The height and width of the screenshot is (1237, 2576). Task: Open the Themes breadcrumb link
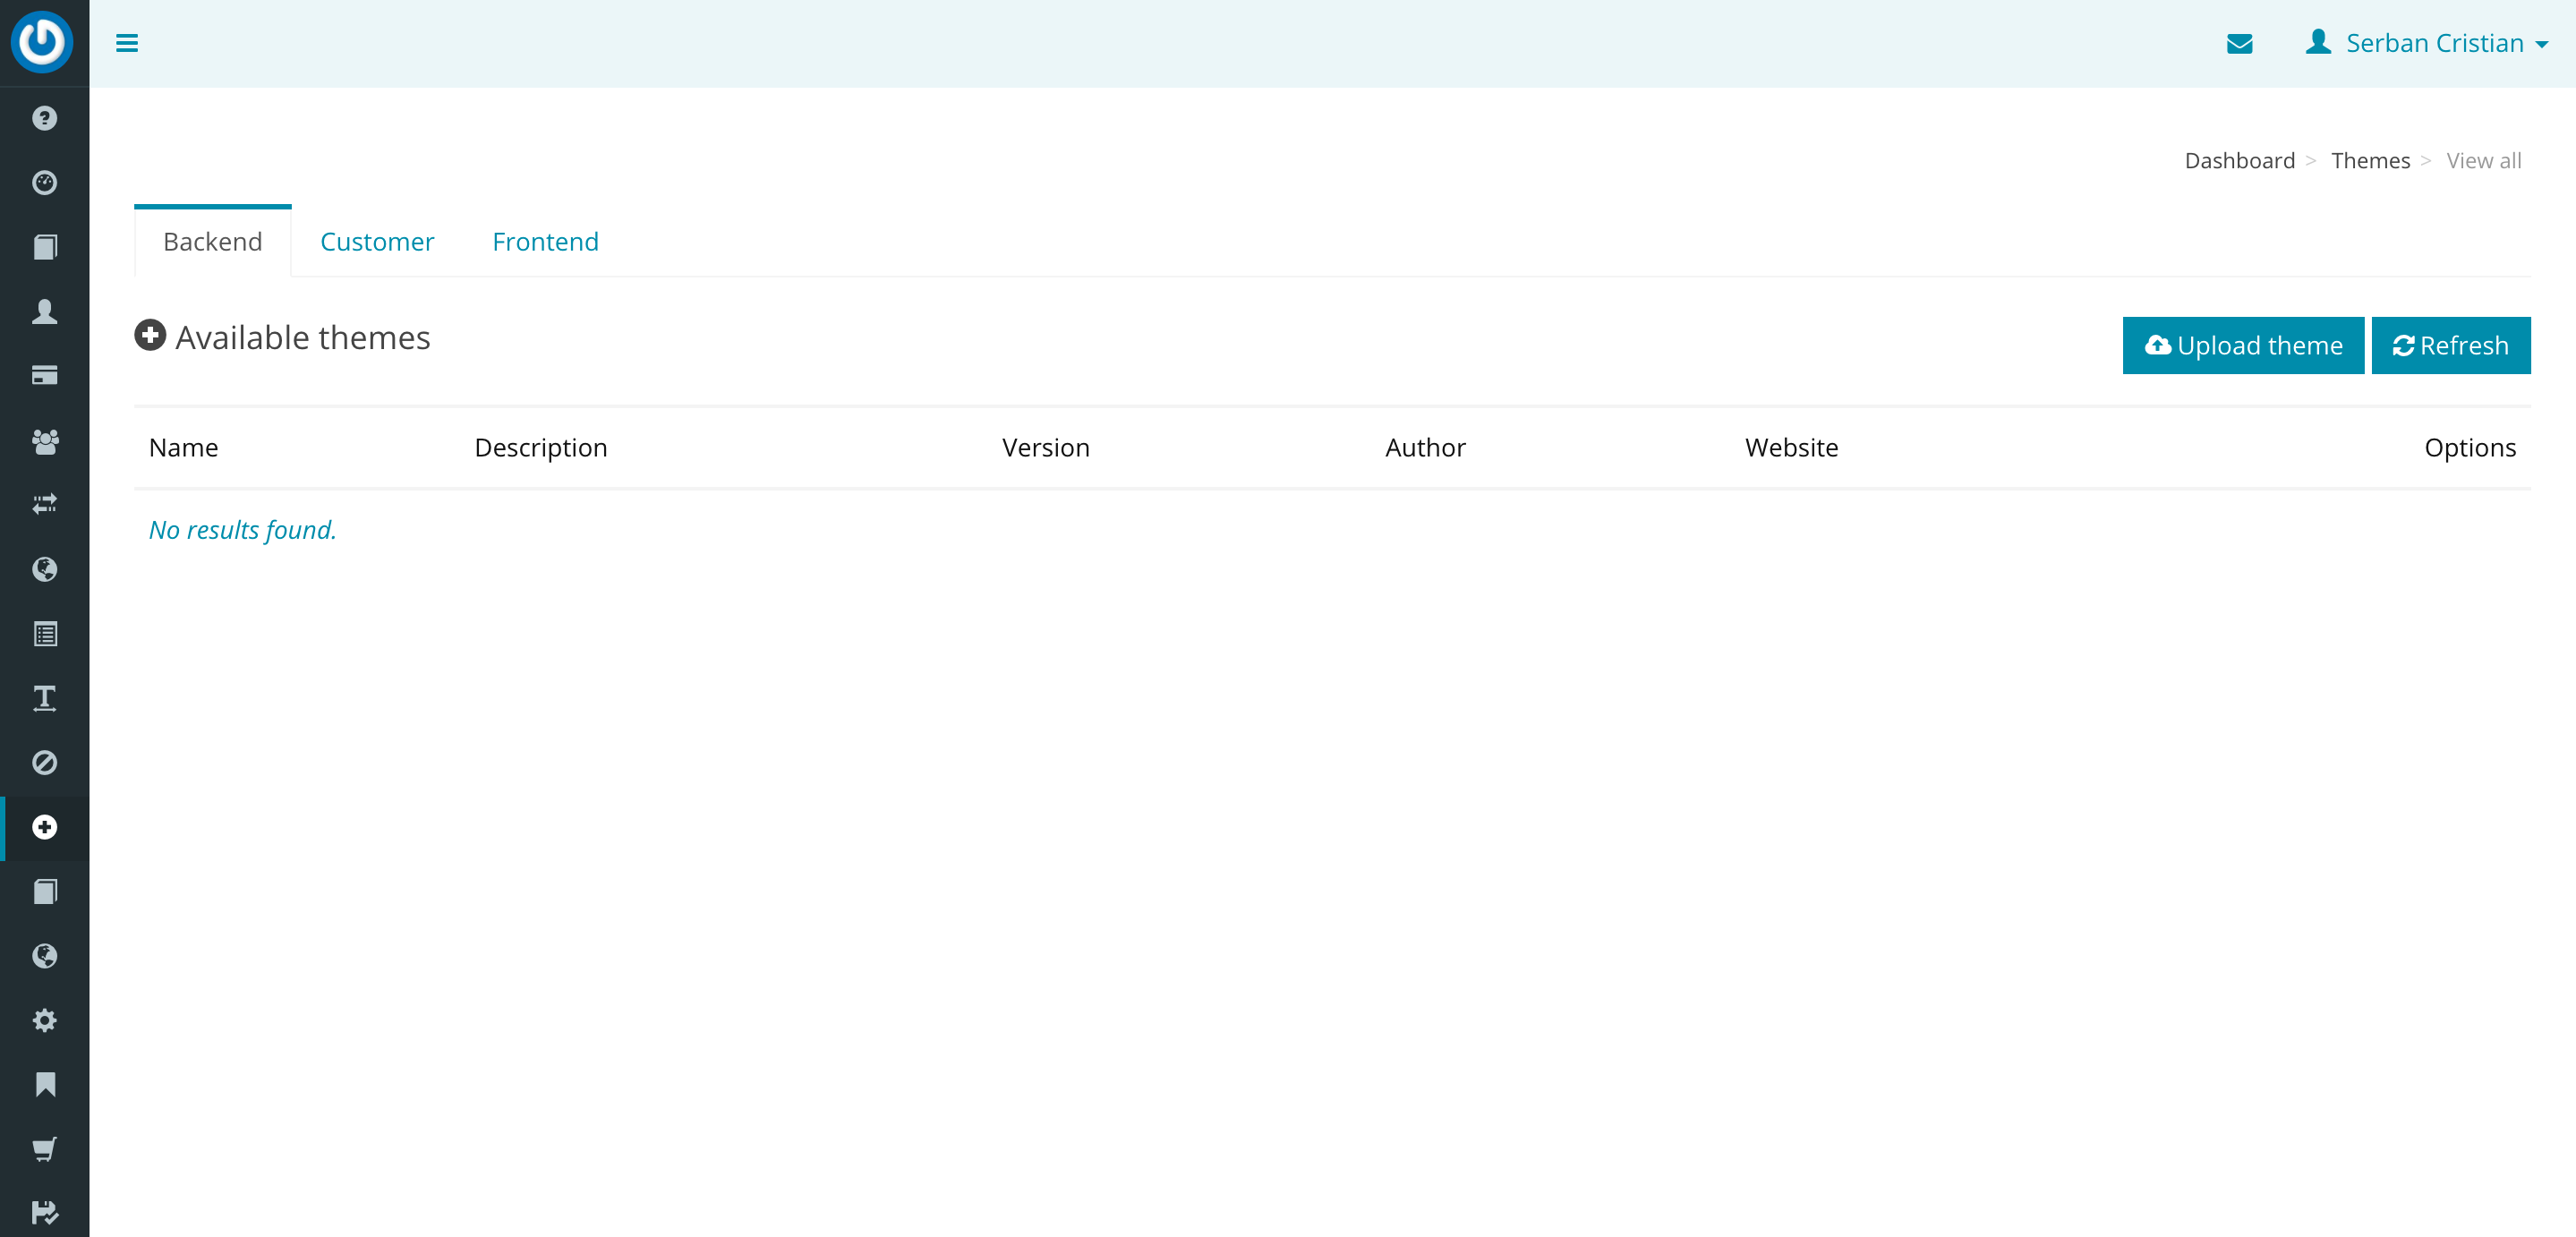point(2371,160)
